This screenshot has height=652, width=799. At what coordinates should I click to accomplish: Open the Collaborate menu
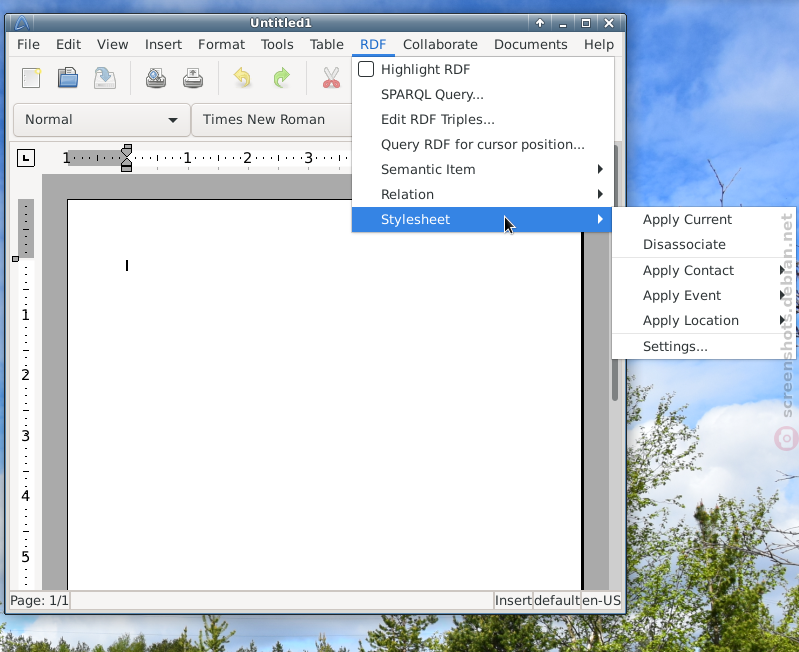(440, 44)
